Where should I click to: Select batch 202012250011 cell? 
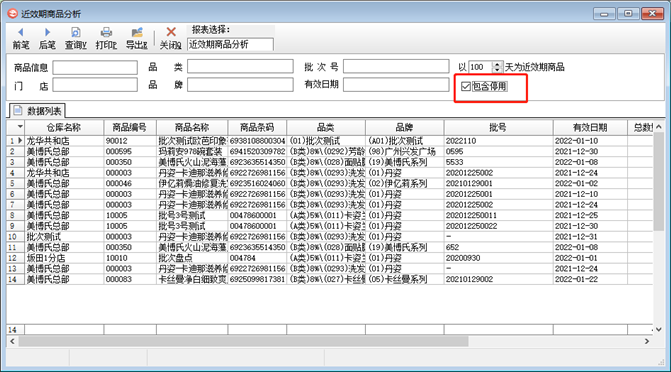(498, 215)
